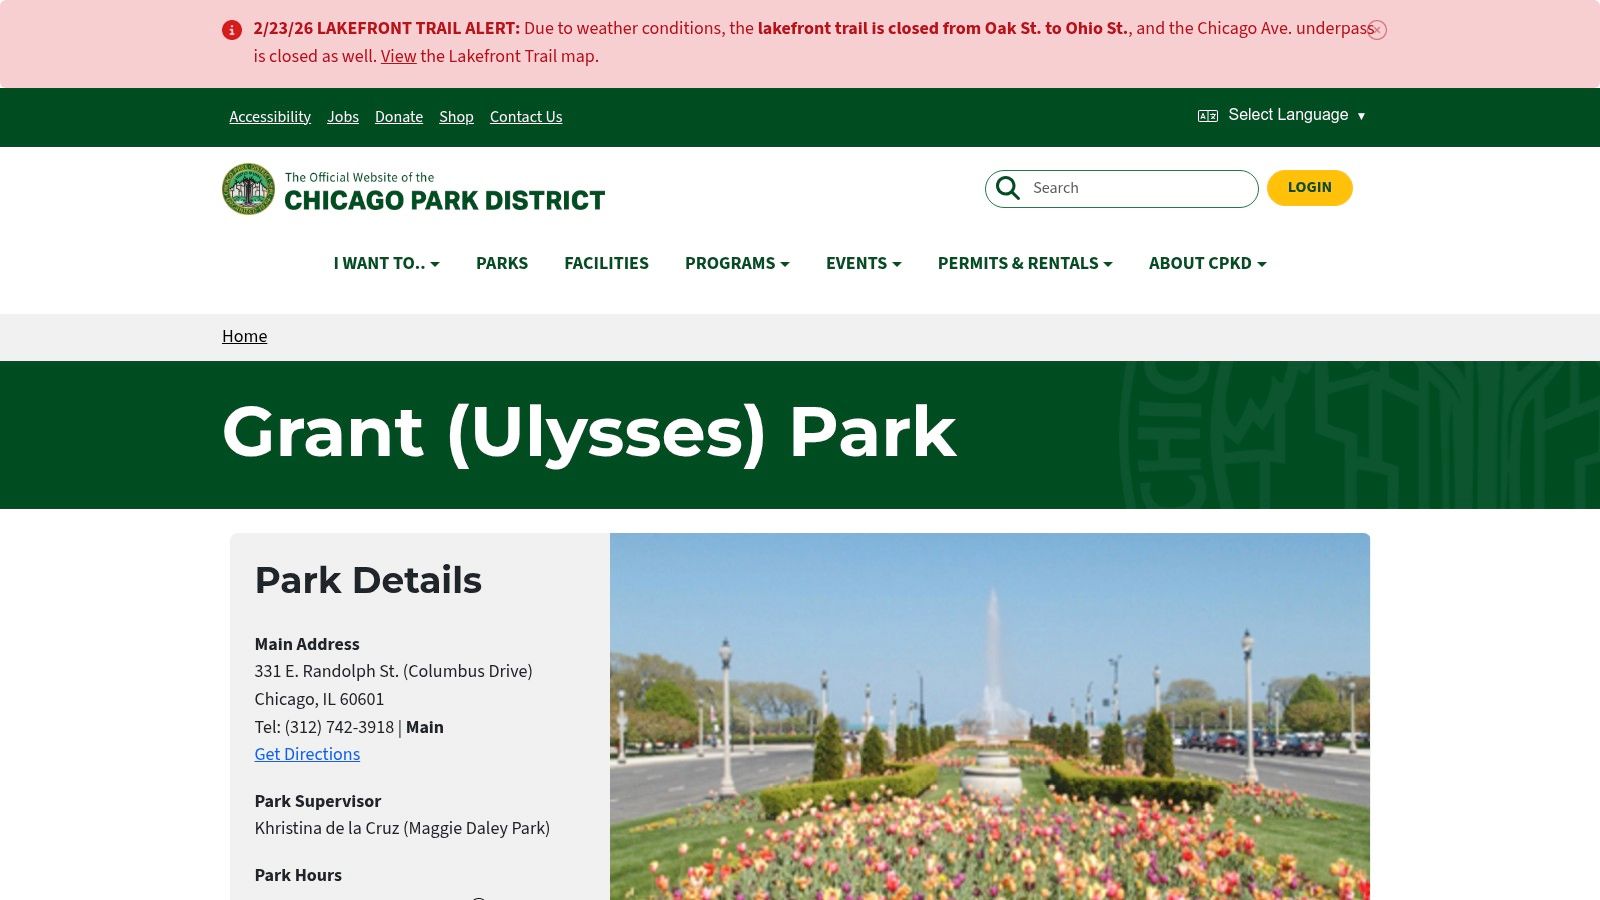The width and height of the screenshot is (1600, 900).
Task: Click the Park Hours heading
Action: (x=298, y=875)
